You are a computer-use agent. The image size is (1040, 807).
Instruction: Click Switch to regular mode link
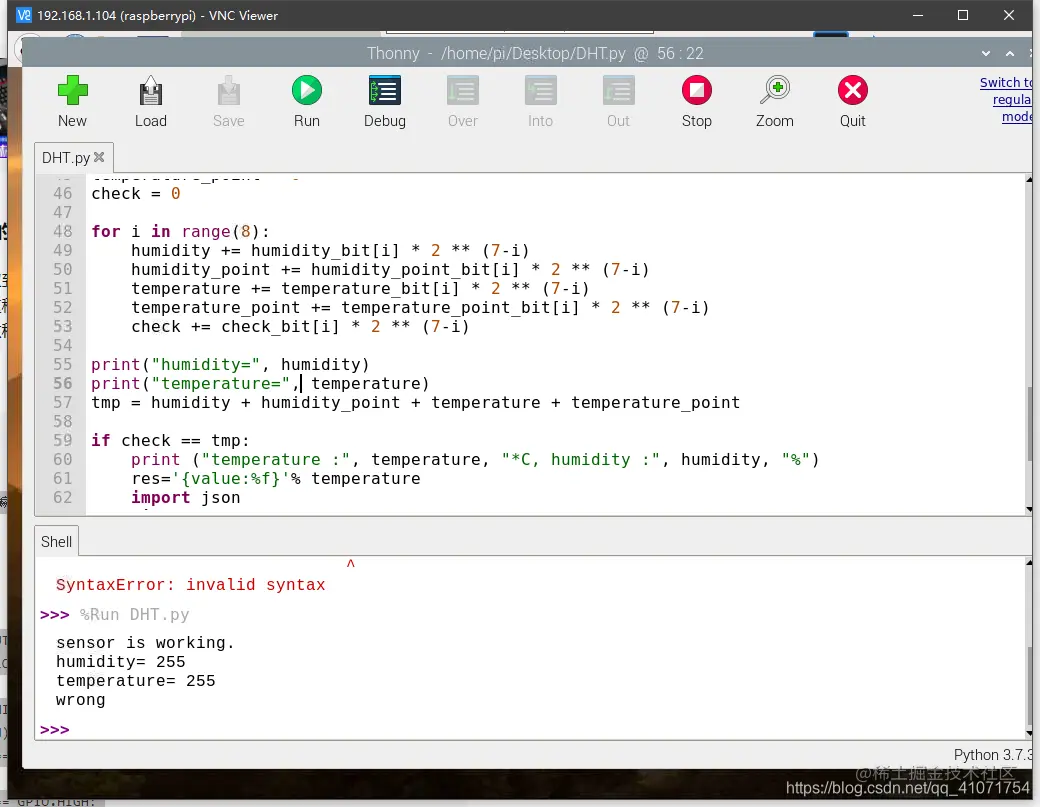coord(1006,99)
